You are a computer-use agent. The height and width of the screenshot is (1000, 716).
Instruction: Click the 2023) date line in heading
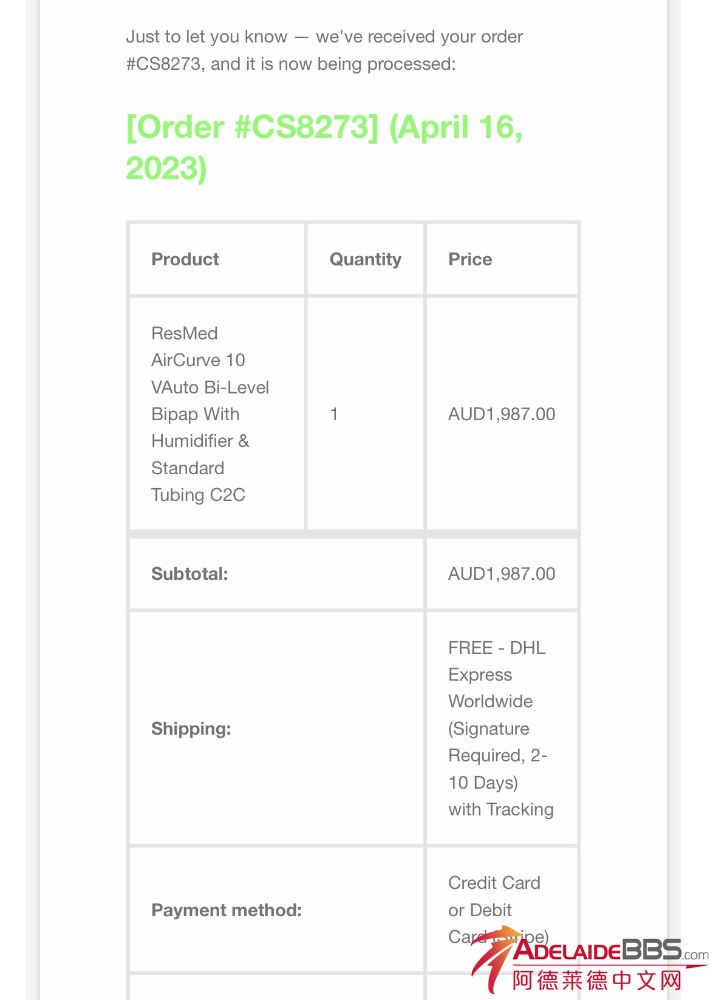point(166,168)
